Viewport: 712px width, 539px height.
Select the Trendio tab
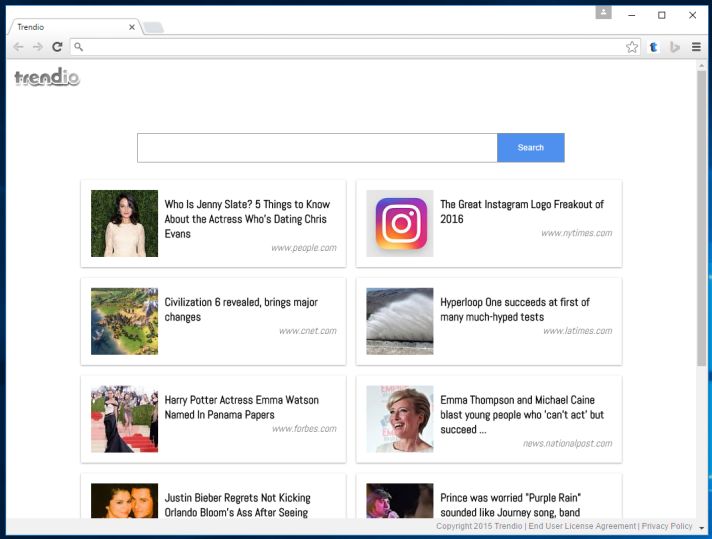point(75,27)
